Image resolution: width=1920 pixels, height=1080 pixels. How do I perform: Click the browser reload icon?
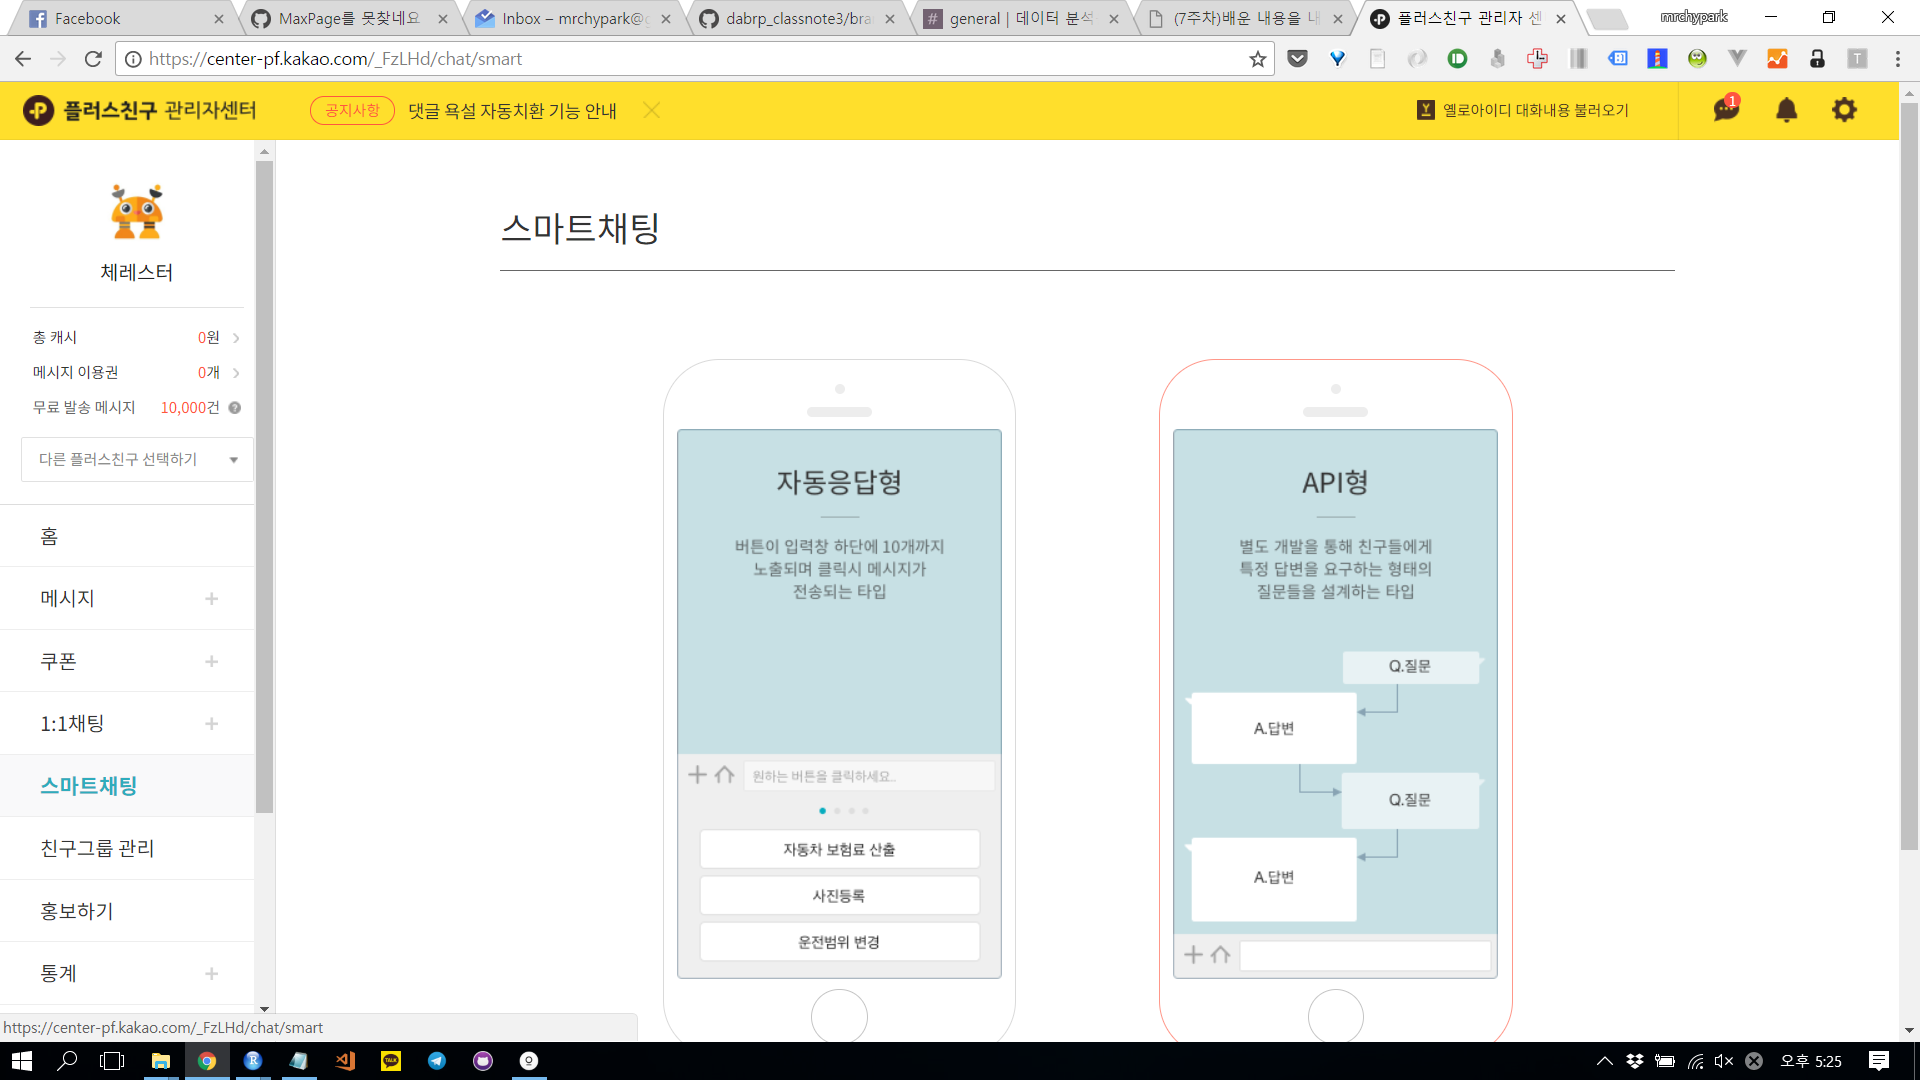click(x=93, y=59)
